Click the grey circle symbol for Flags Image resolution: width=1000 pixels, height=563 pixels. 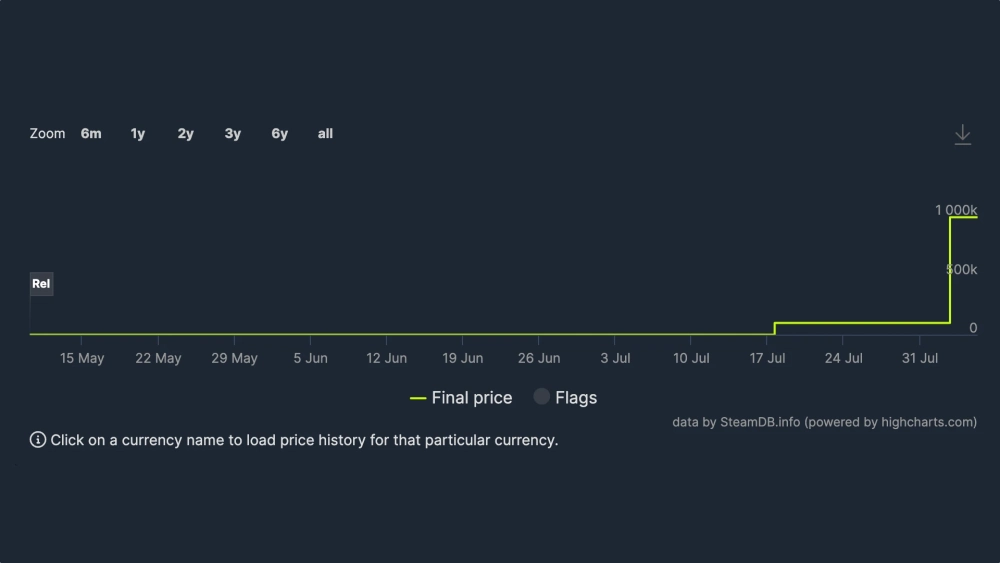point(541,397)
